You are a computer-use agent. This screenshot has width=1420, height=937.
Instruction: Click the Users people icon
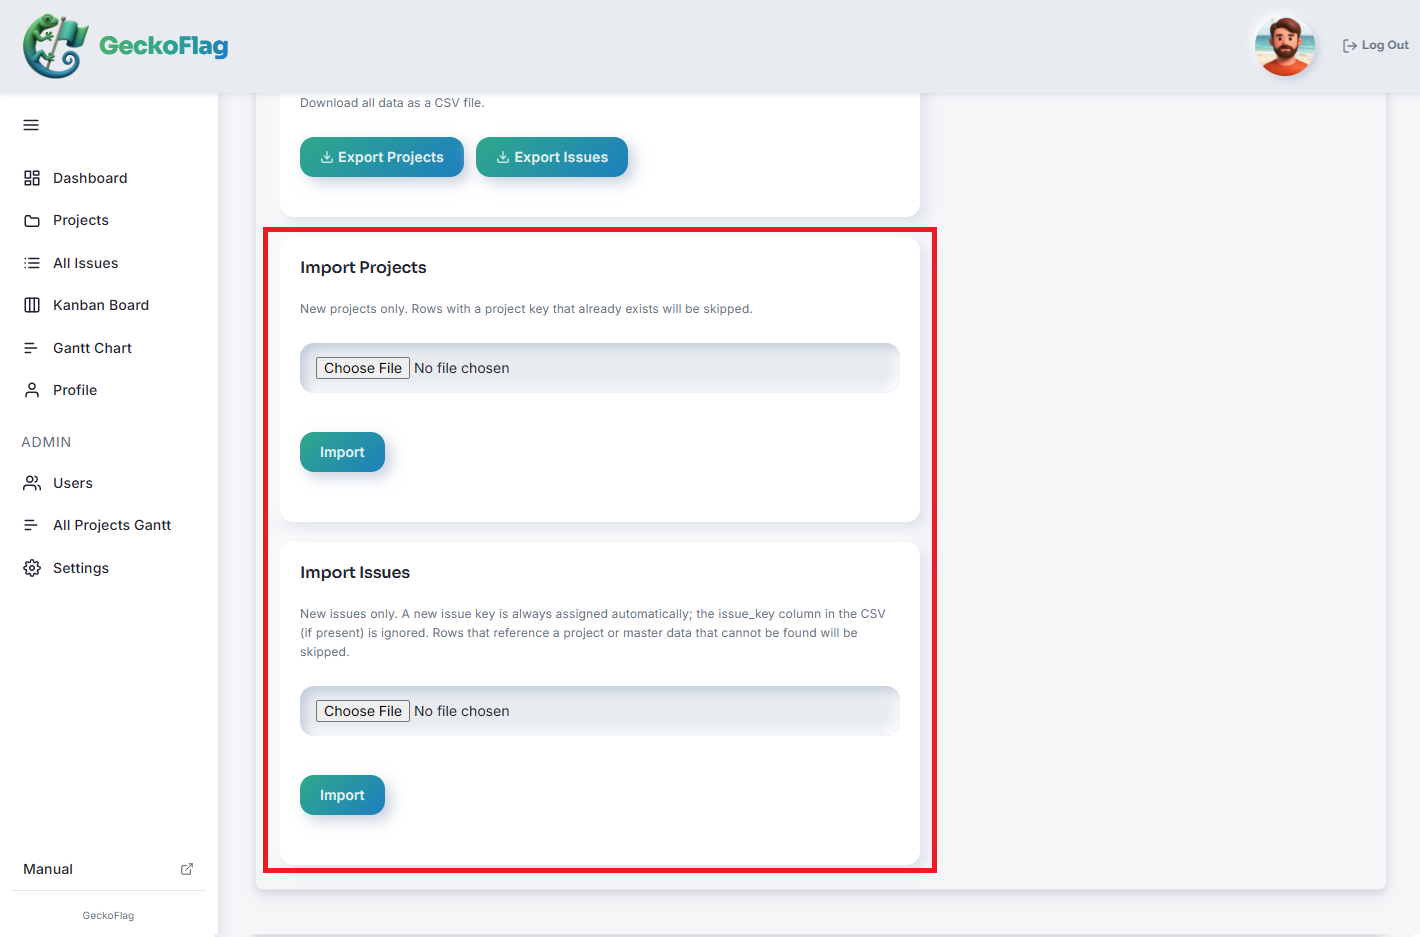32,483
